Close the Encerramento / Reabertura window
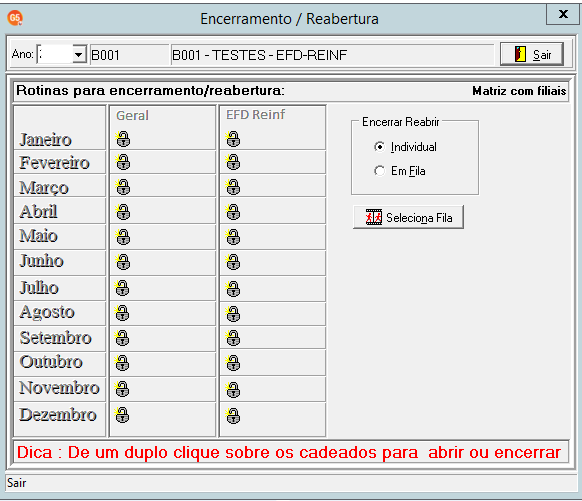This screenshot has width=582, height=501. click(x=563, y=14)
